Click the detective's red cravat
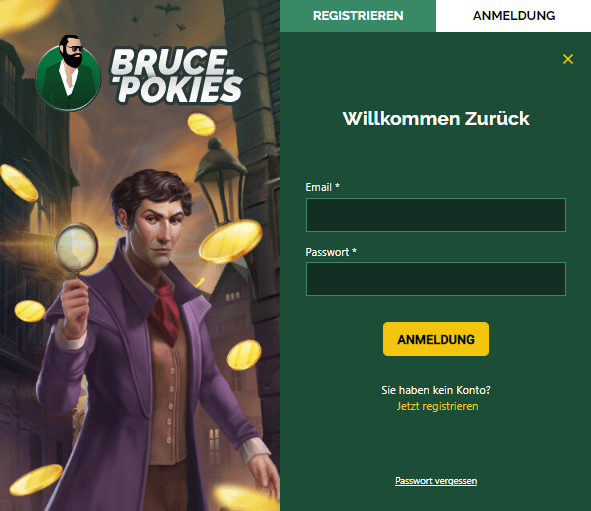Viewport: 591px width, 511px height. 166,310
